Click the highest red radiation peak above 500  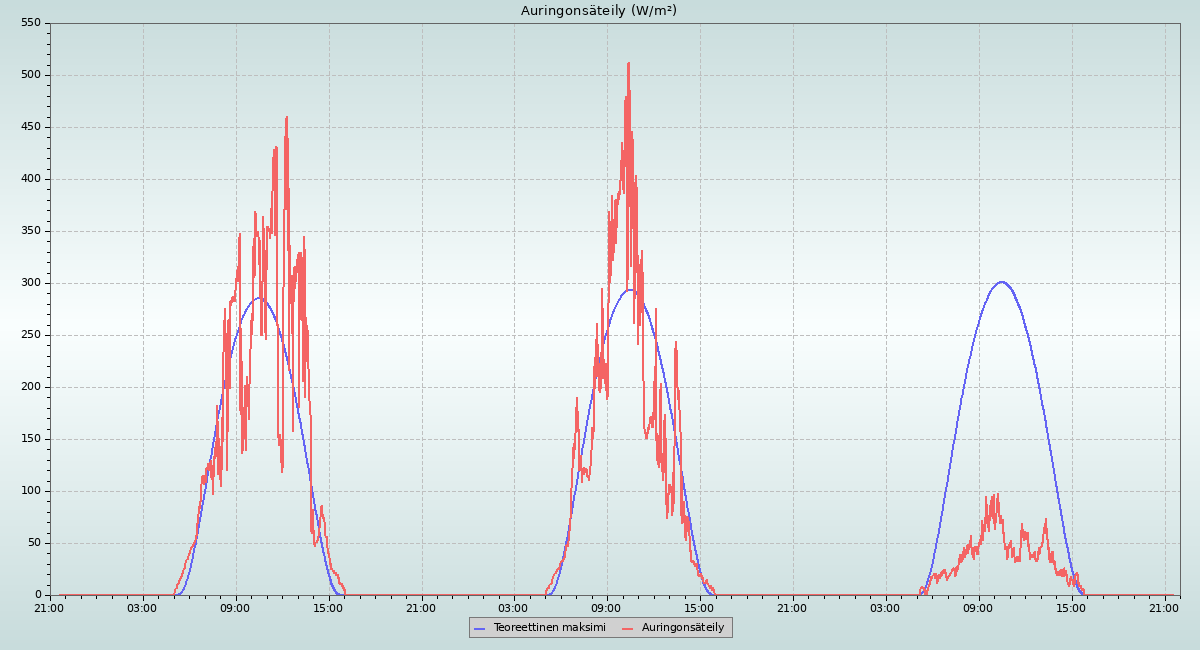(628, 64)
